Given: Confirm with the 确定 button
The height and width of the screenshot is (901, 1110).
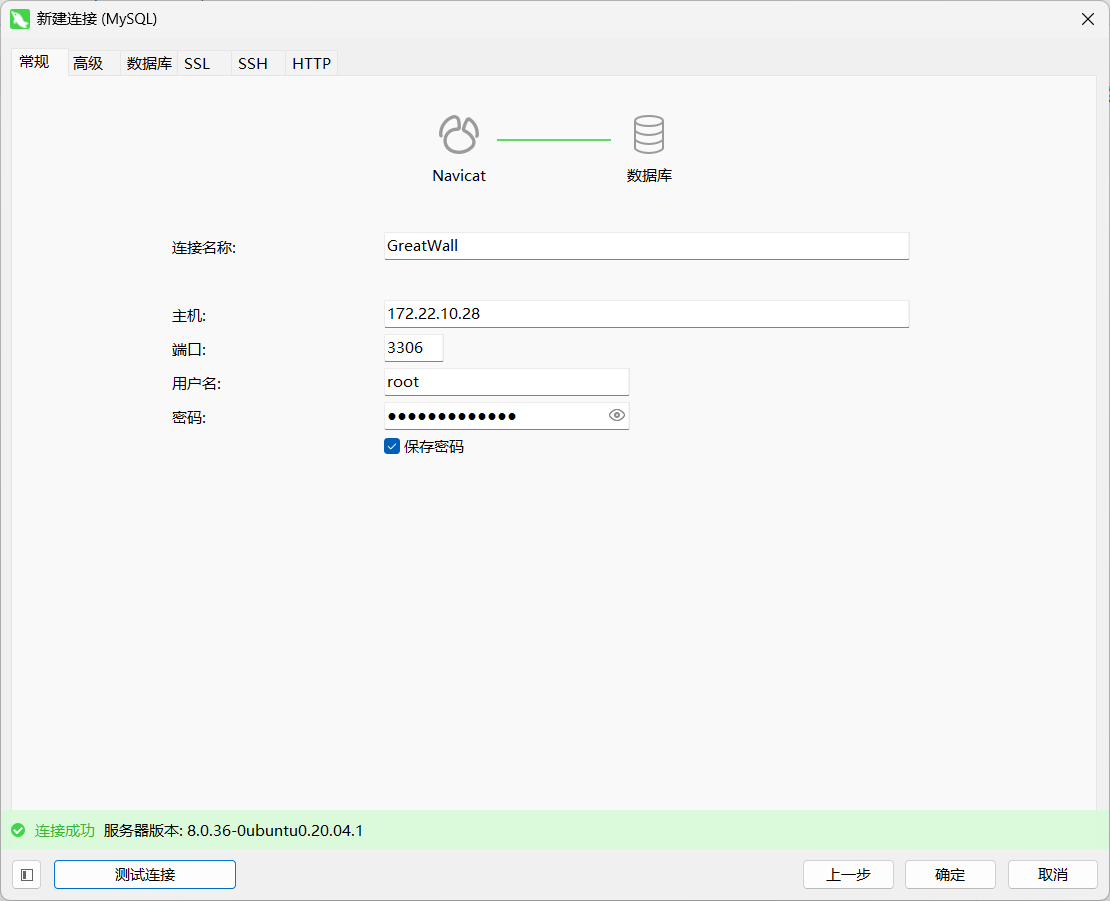Looking at the screenshot, I should (950, 875).
